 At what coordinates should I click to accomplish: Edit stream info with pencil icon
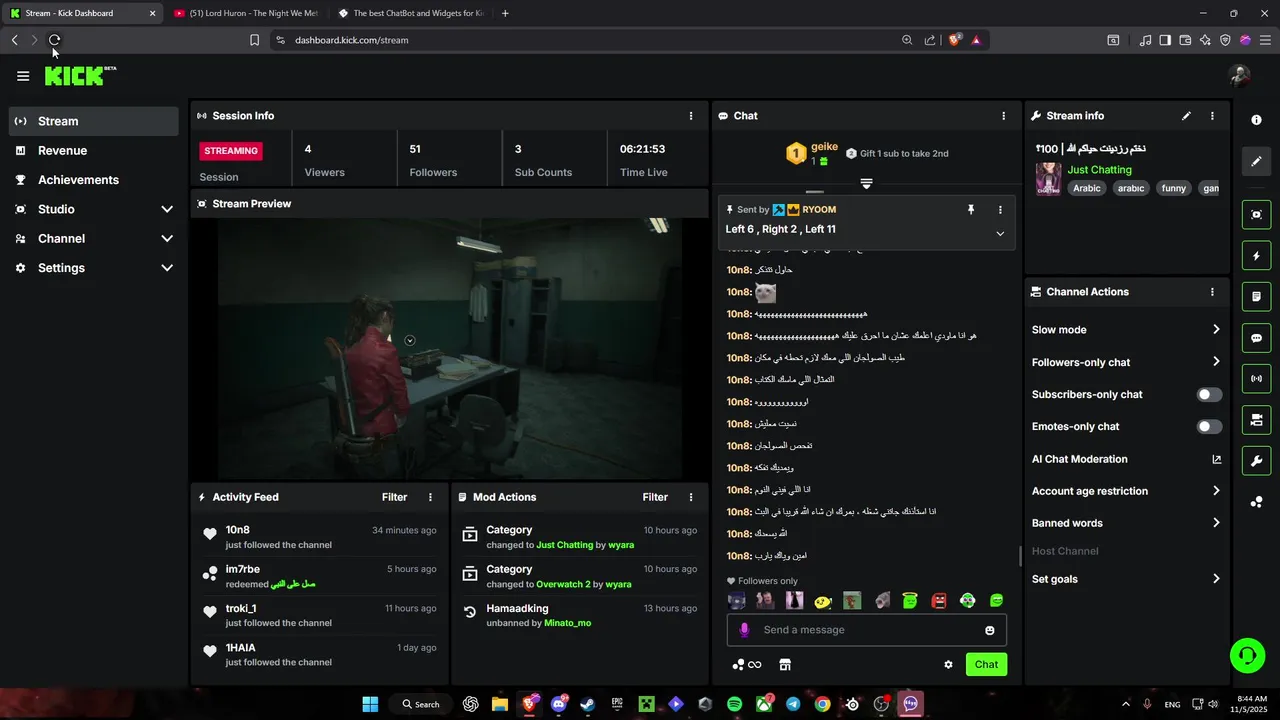[x=1187, y=116]
